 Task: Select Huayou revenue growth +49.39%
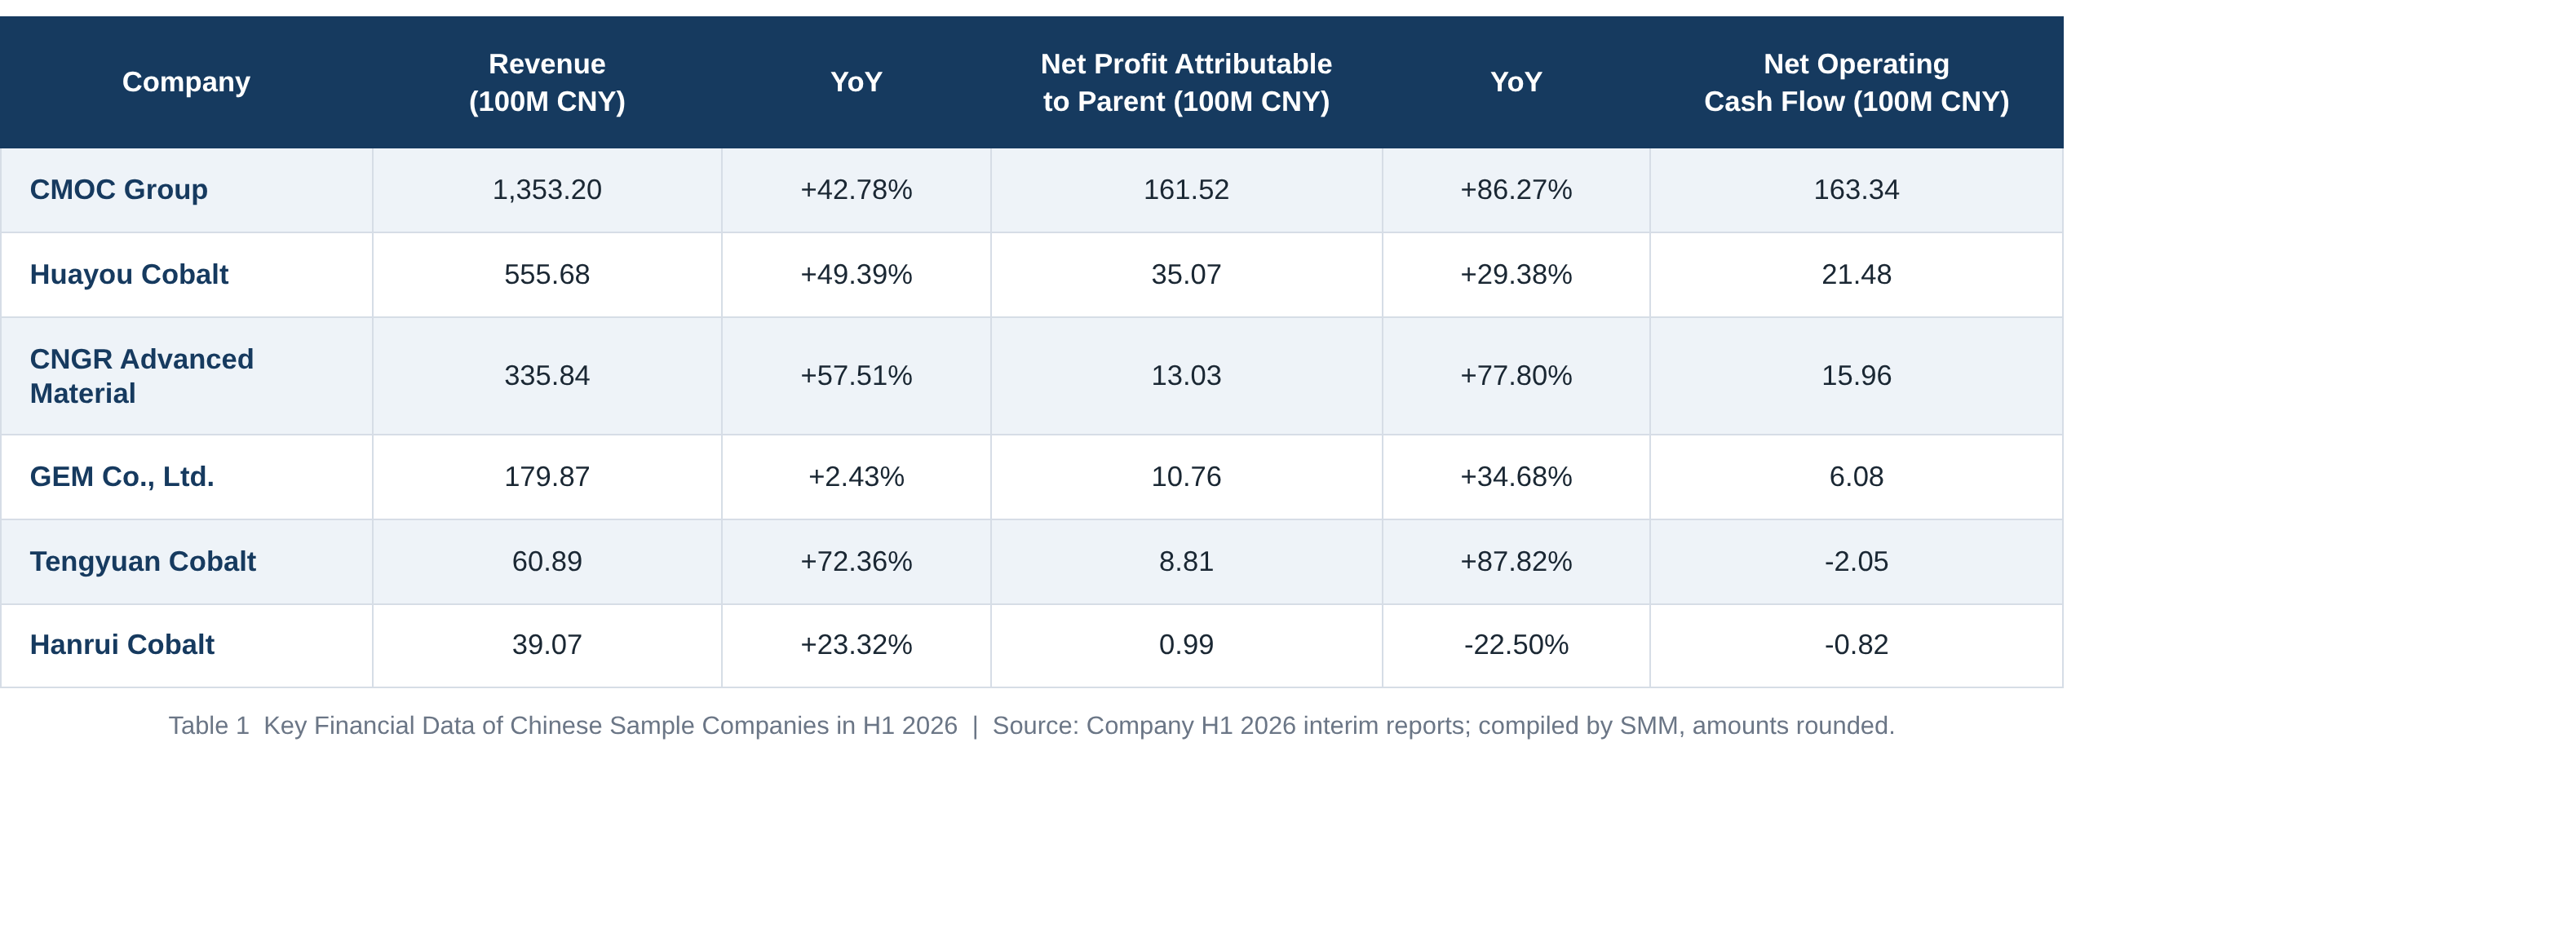[856, 274]
